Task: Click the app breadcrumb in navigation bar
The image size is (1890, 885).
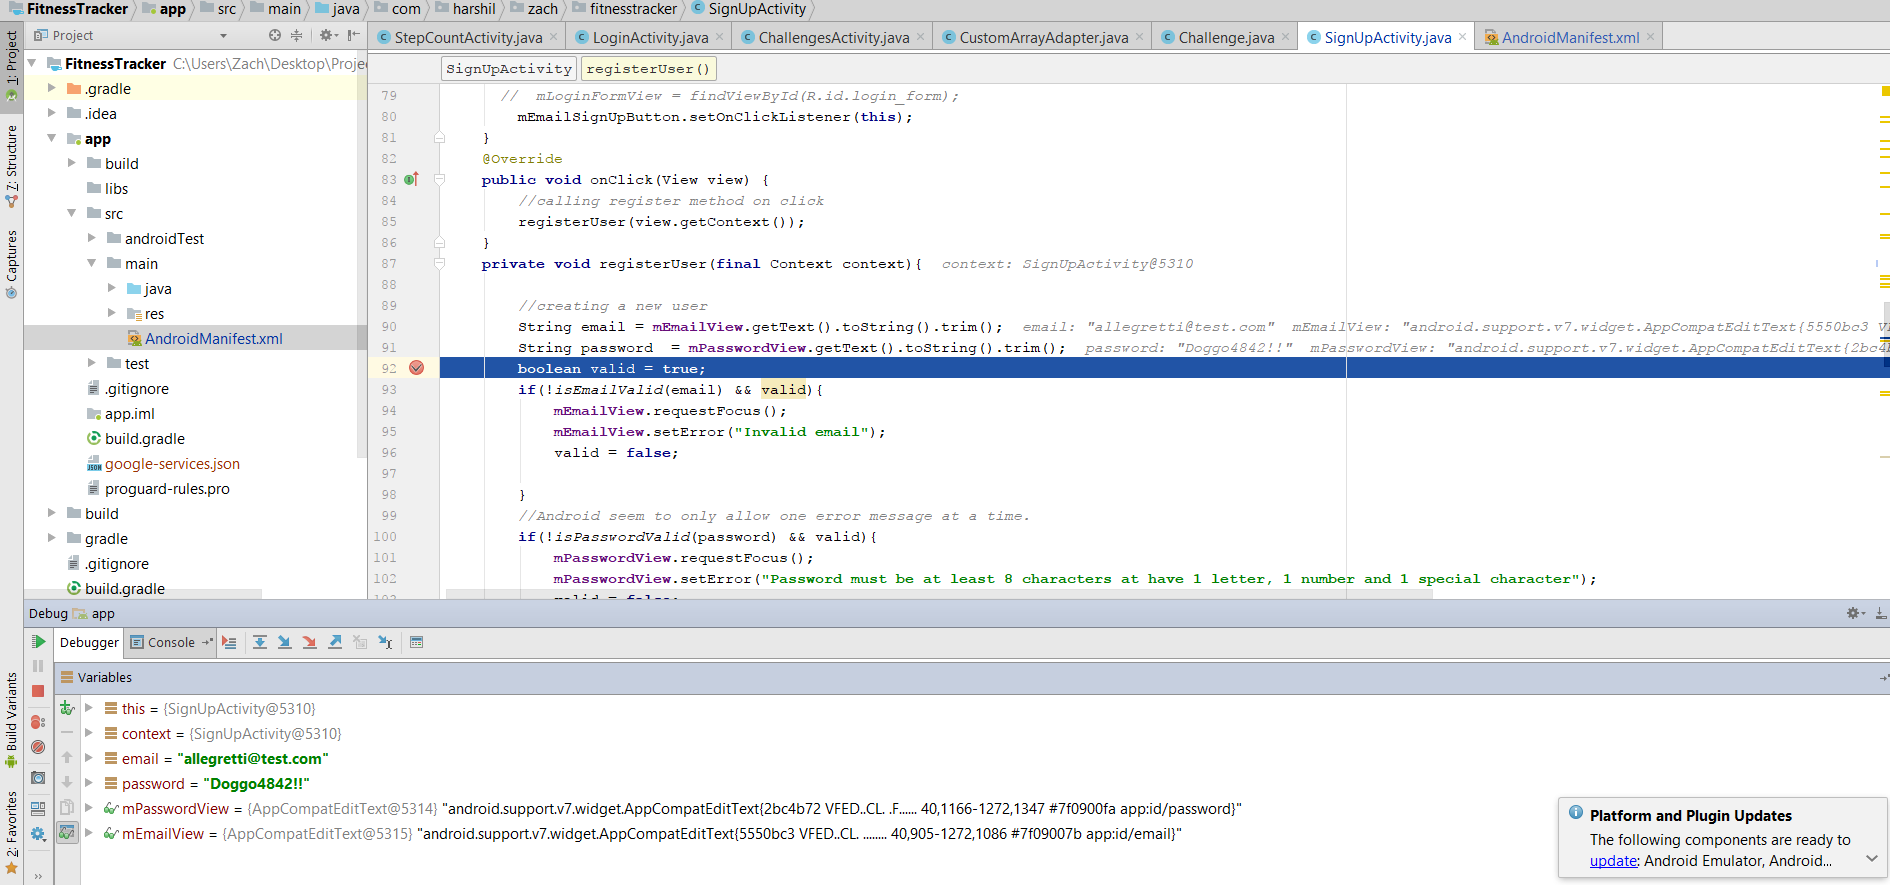Action: click(172, 9)
